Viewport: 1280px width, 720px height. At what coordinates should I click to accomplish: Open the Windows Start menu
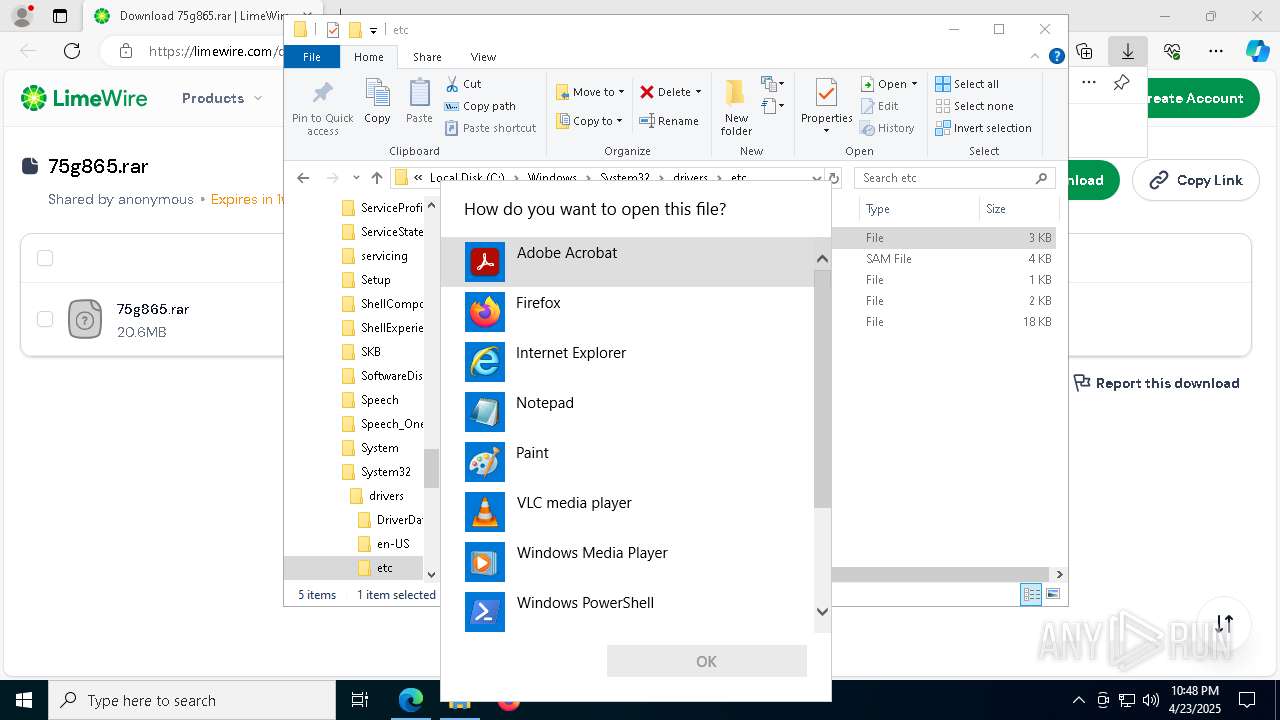[x=24, y=700]
